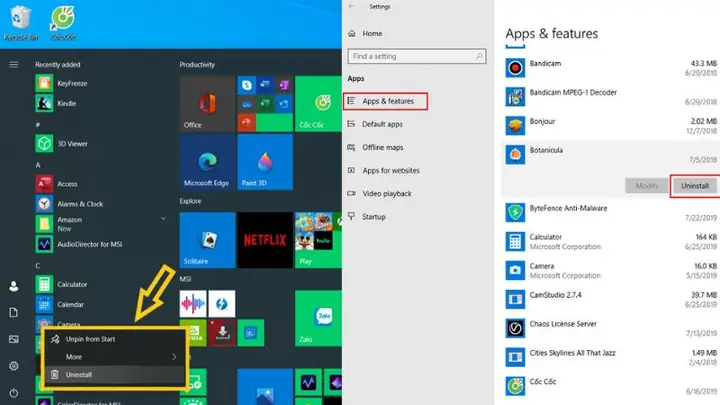Open 3D Viewer app in Start list
This screenshot has width=720, height=405.
click(x=62, y=144)
